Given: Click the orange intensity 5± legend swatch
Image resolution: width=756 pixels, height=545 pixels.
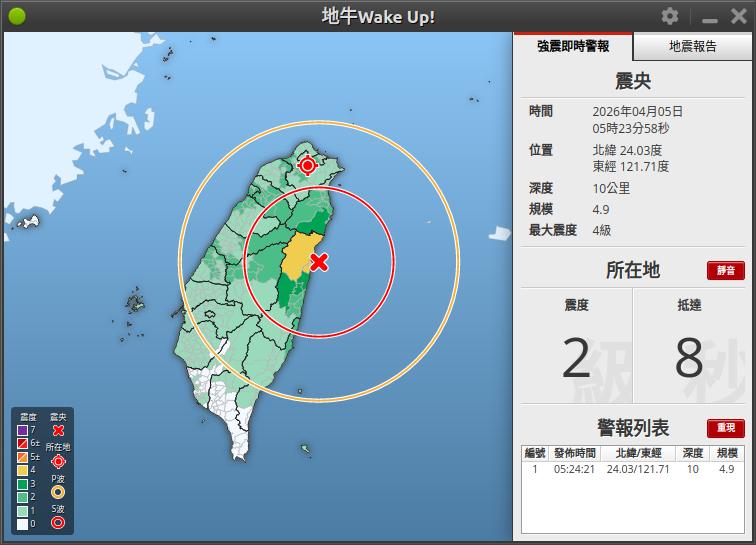Looking at the screenshot, I should (22, 457).
